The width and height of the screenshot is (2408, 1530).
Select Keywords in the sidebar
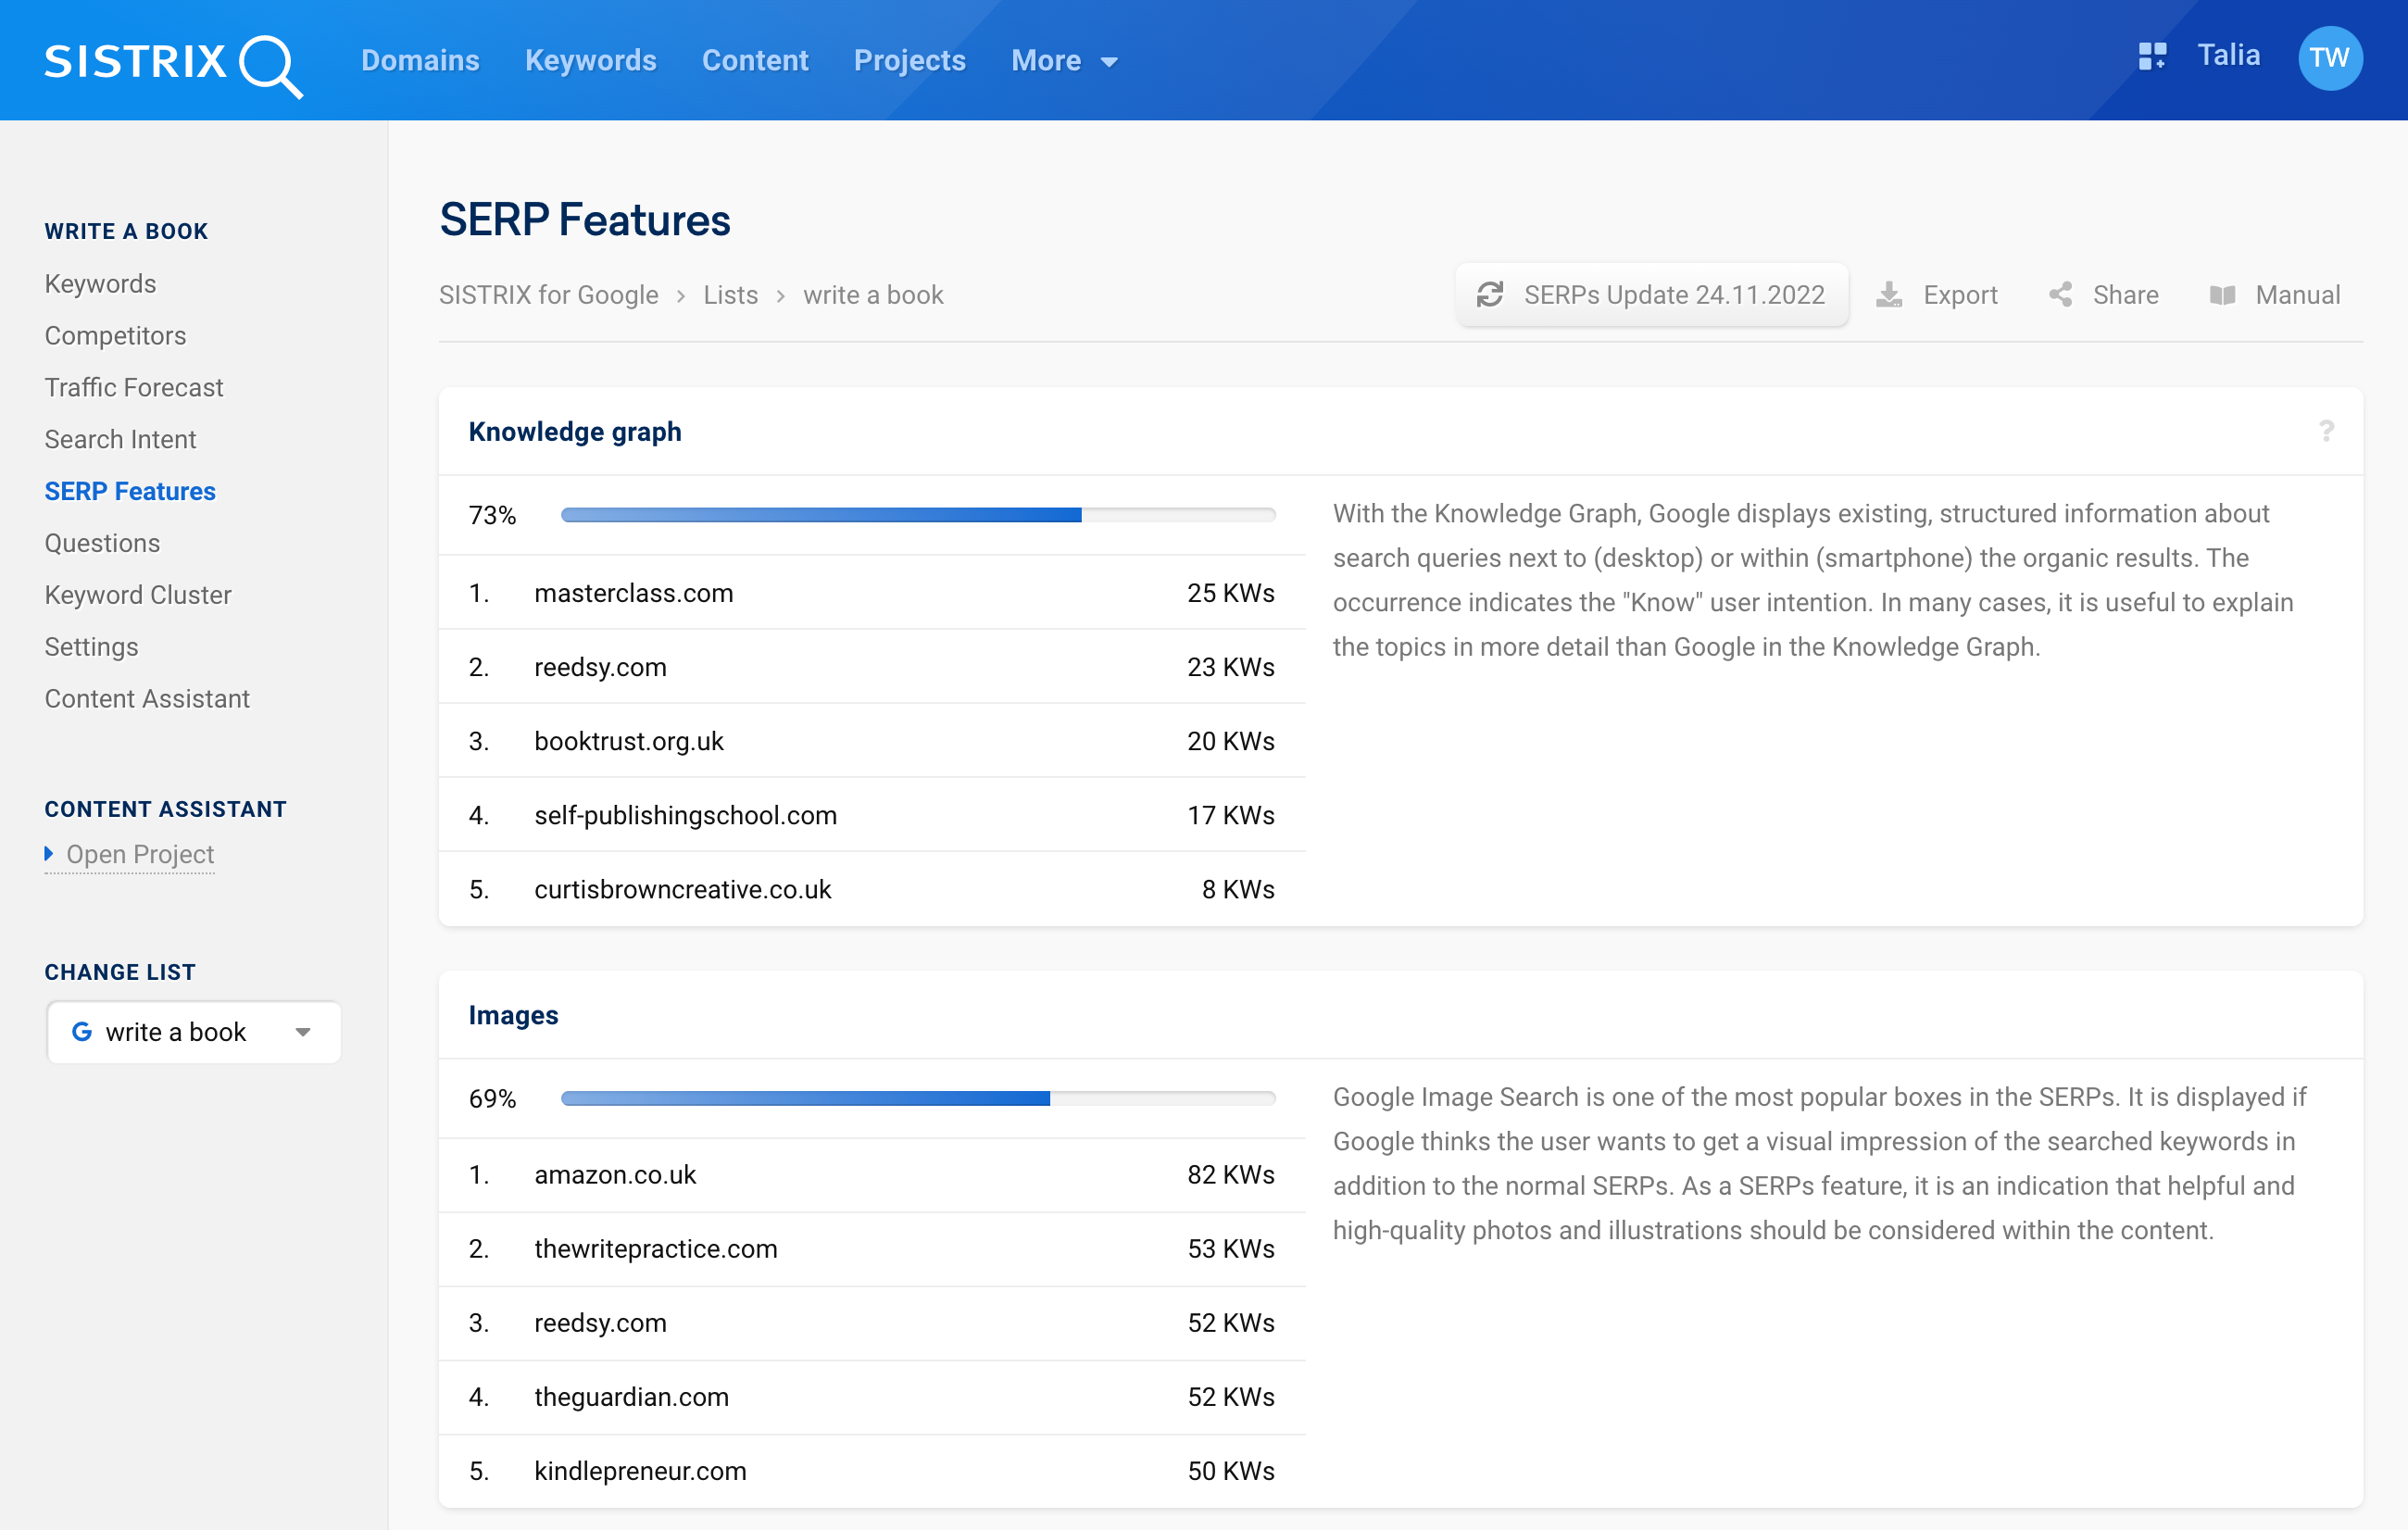click(100, 284)
